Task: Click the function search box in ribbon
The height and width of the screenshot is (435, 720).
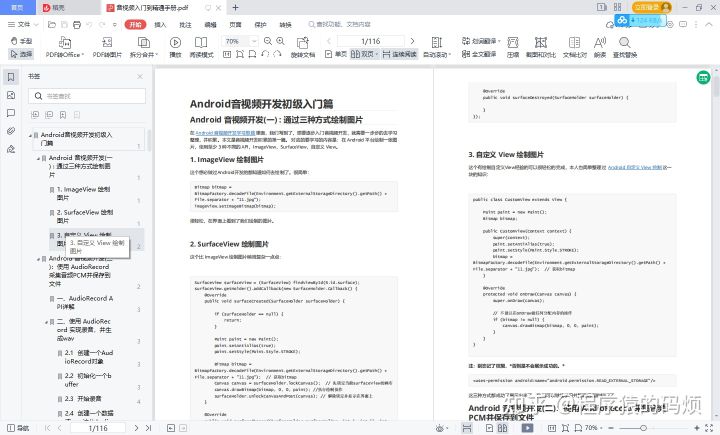Action: pos(340,24)
